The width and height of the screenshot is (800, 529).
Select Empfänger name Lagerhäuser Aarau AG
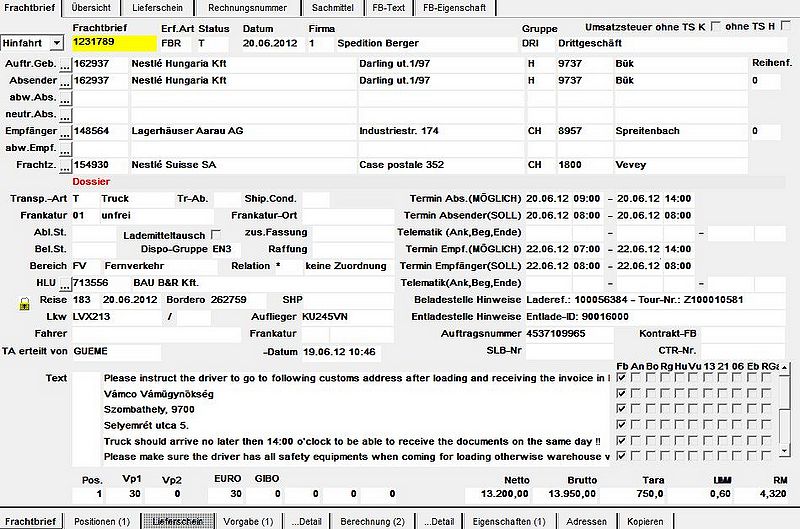point(243,131)
